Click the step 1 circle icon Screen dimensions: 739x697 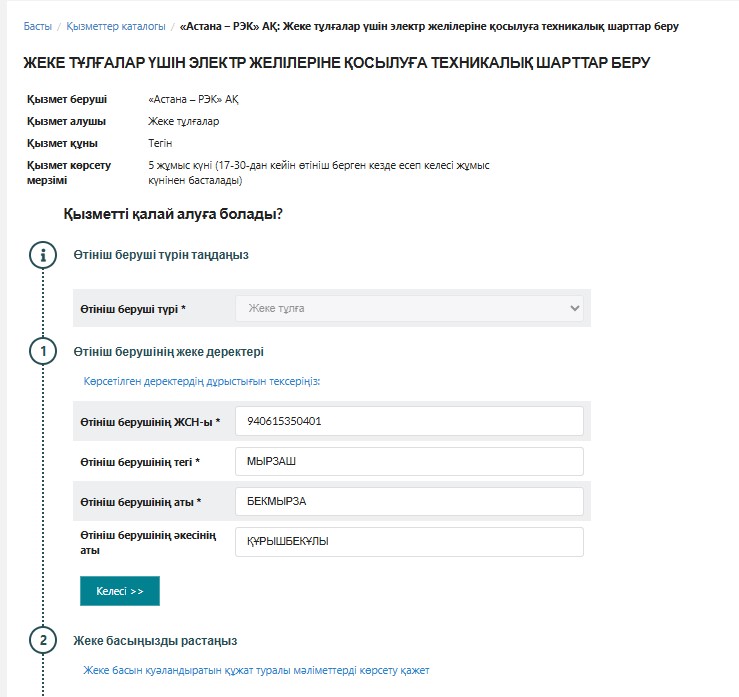(x=43, y=352)
